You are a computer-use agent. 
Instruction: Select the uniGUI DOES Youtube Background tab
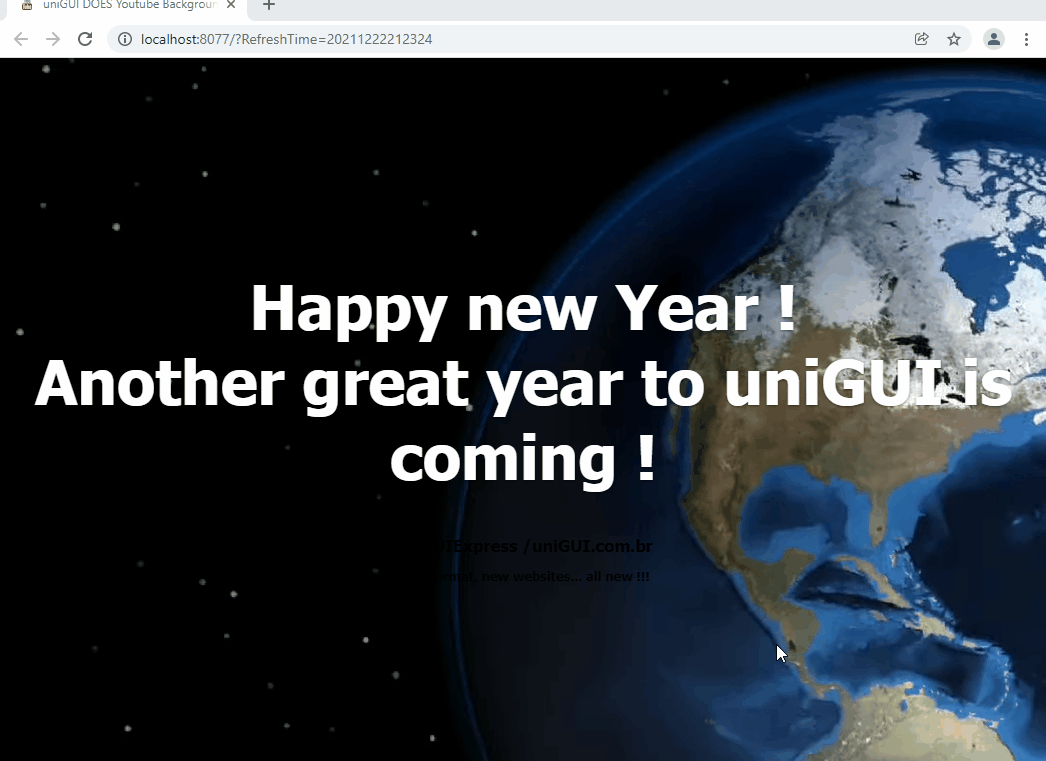[127, 5]
